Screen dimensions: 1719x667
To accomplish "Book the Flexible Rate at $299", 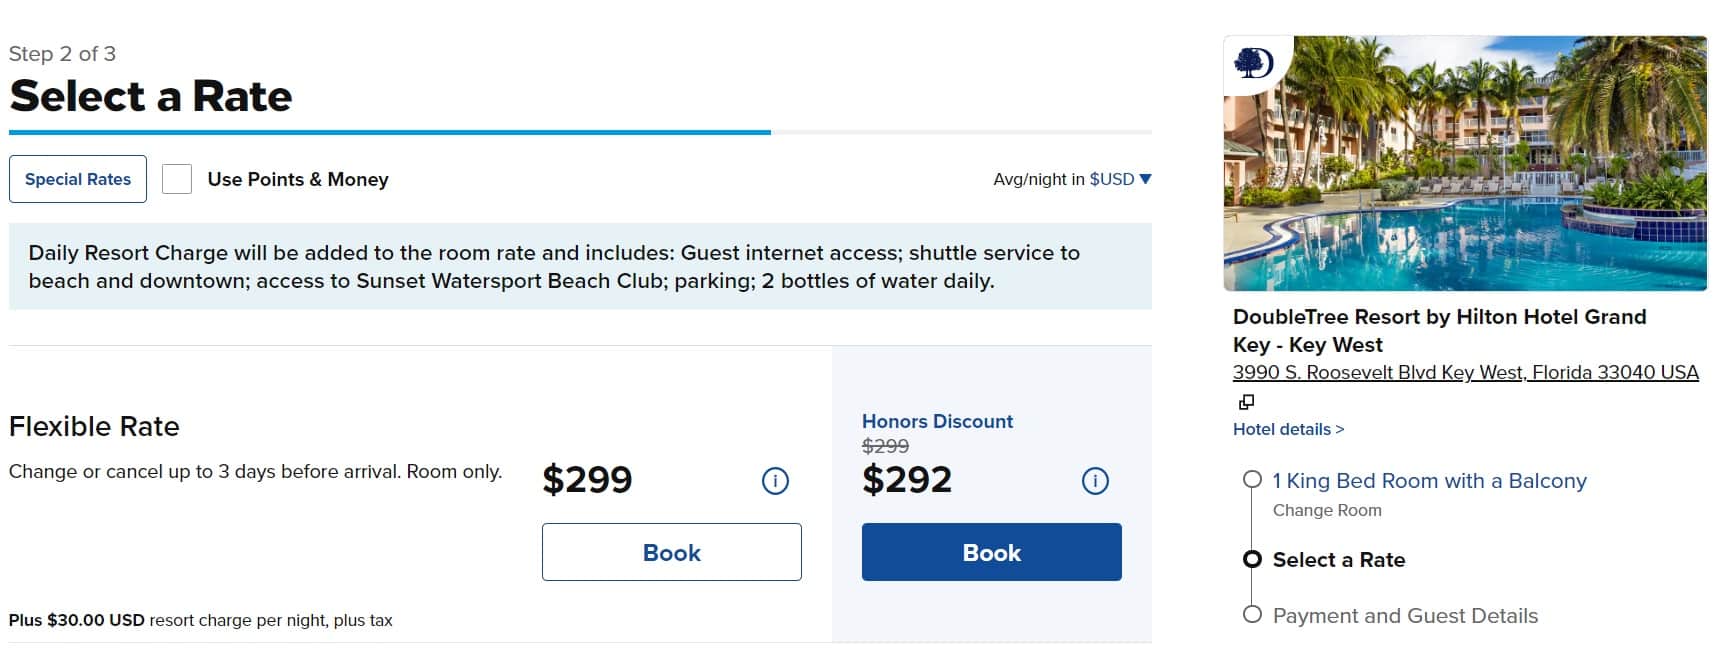I will [x=671, y=551].
